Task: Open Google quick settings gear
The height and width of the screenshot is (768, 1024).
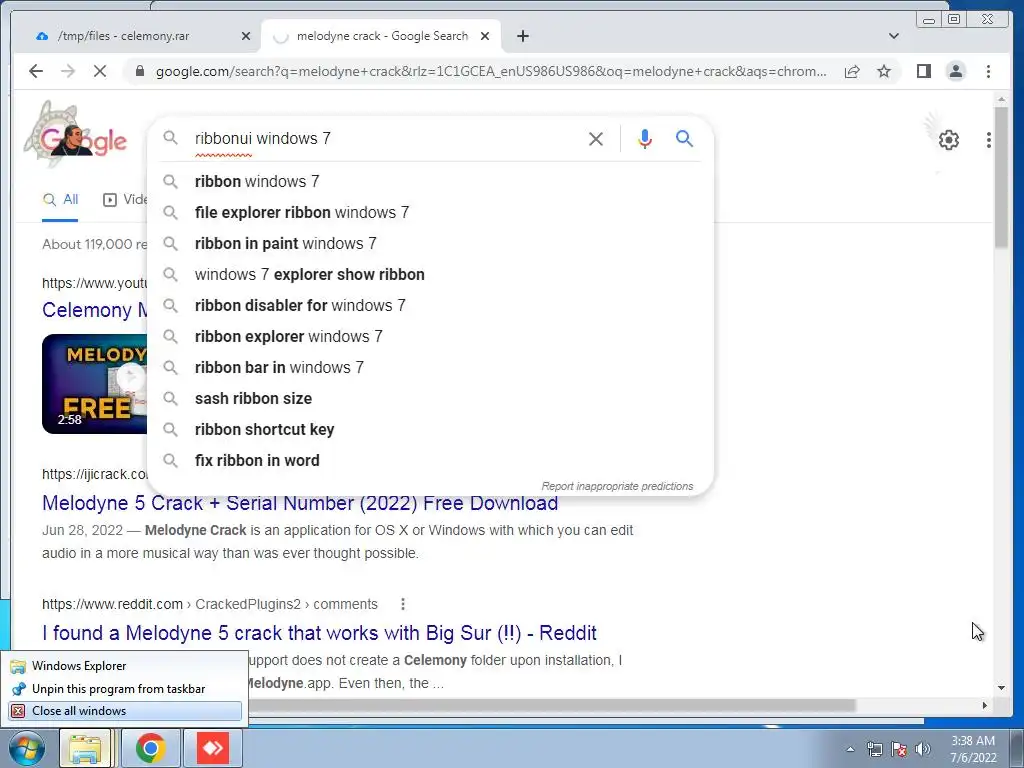Action: click(x=948, y=140)
